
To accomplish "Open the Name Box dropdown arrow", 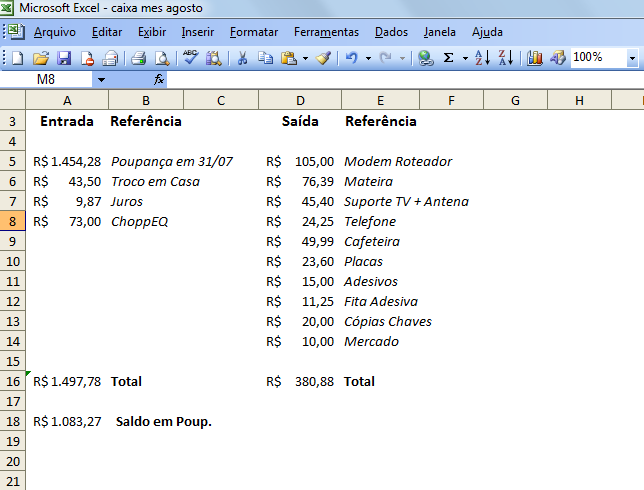I will coord(101,80).
